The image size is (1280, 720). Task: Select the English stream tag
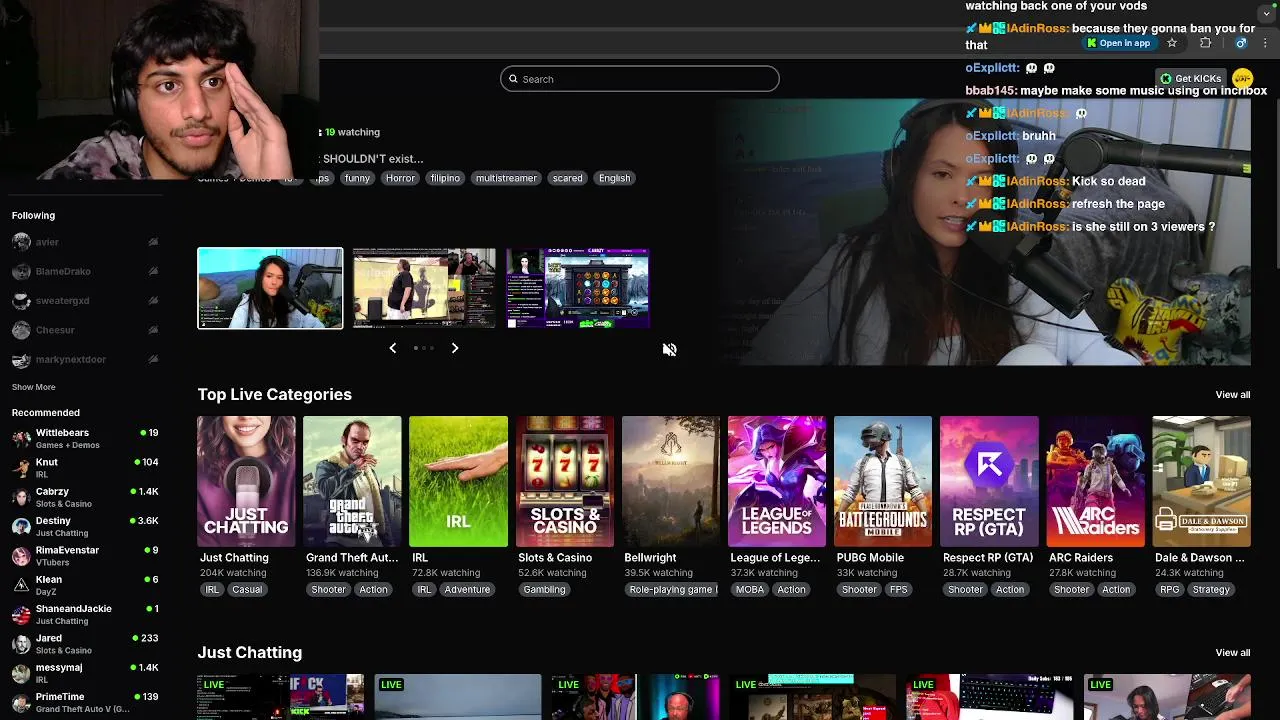pyautogui.click(x=614, y=178)
